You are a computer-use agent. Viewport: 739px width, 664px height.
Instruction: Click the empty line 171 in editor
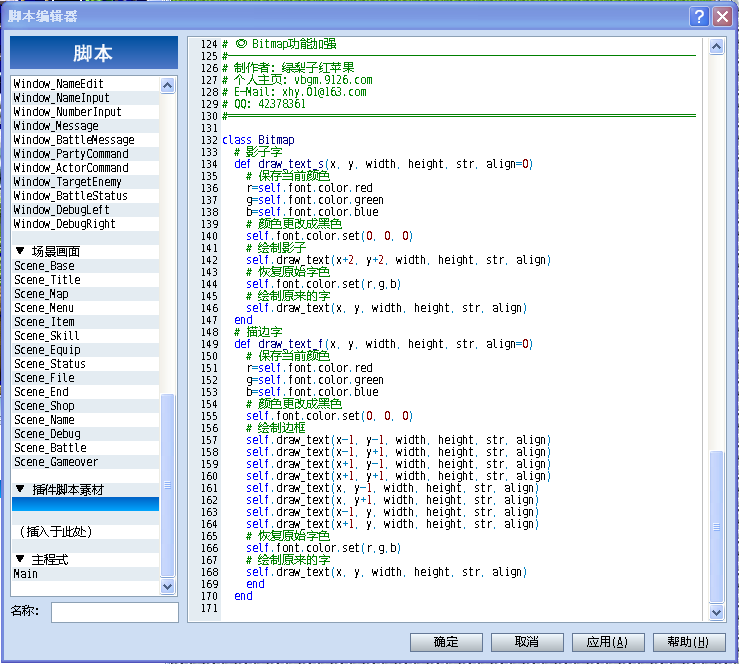click(x=462, y=608)
